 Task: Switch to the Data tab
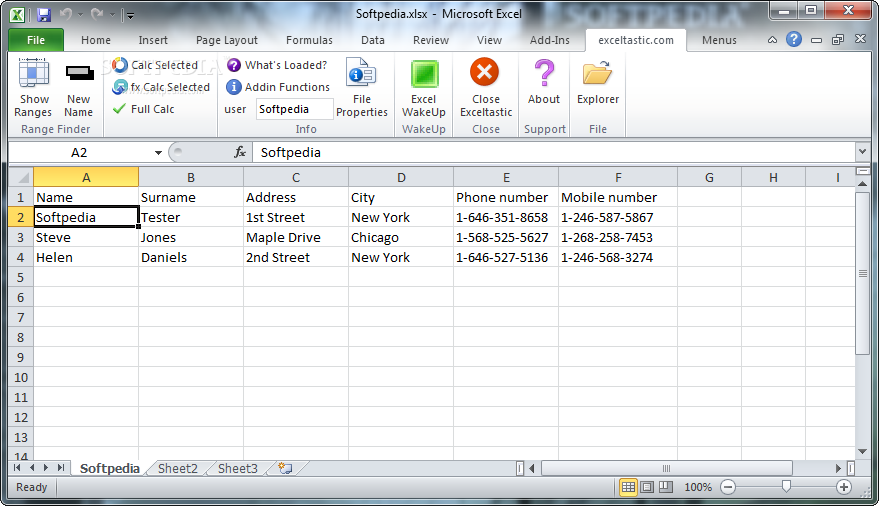point(373,40)
